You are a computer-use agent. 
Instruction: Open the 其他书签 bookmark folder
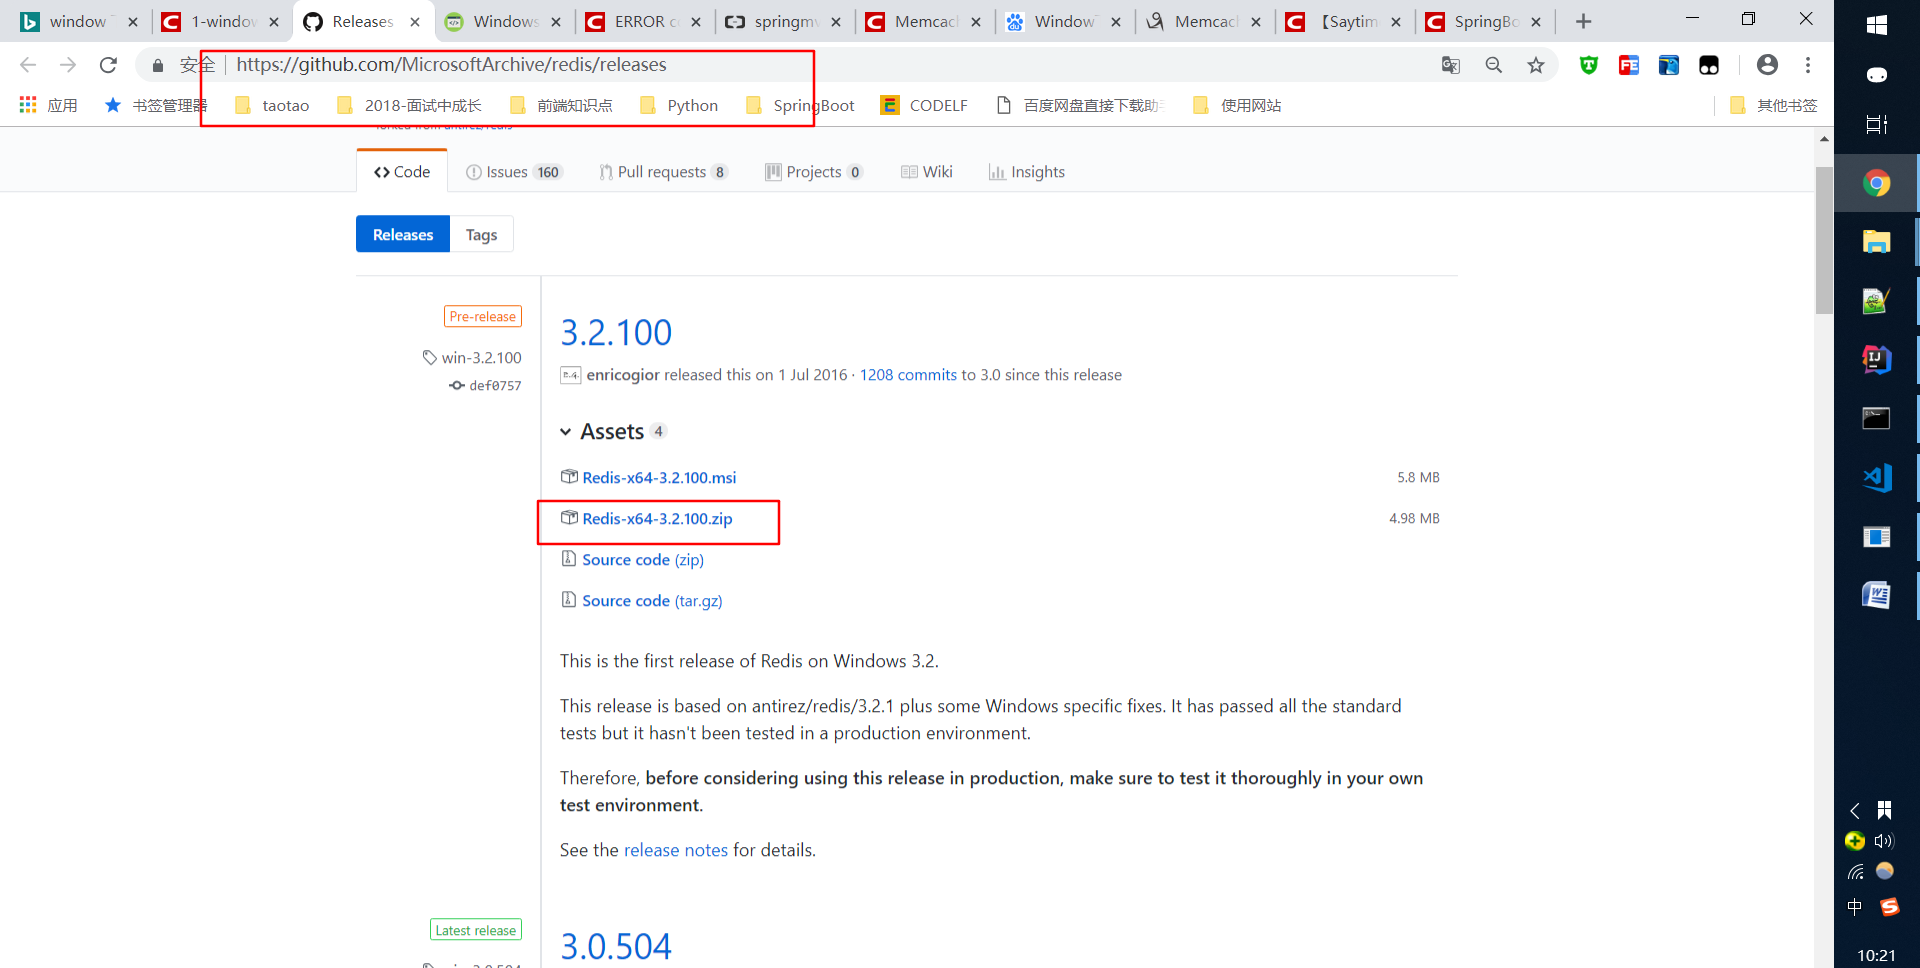[1773, 105]
